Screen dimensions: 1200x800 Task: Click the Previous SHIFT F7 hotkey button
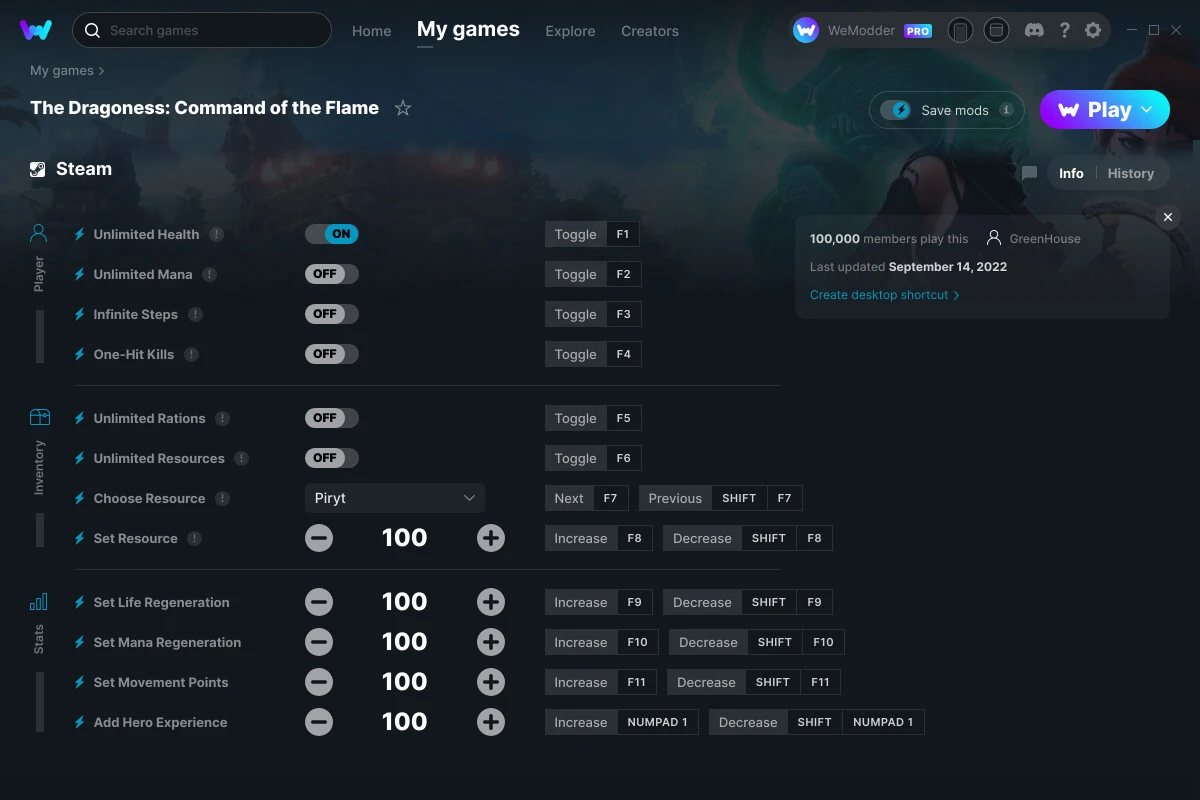coord(721,498)
